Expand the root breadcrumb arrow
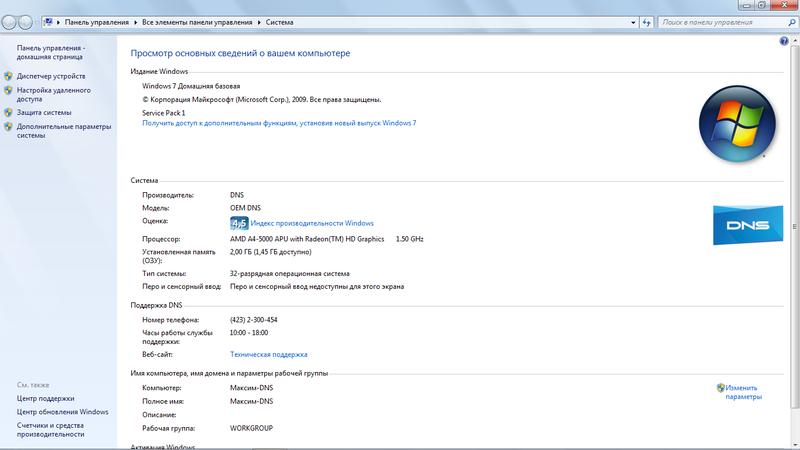The image size is (800, 450). [x=58, y=22]
